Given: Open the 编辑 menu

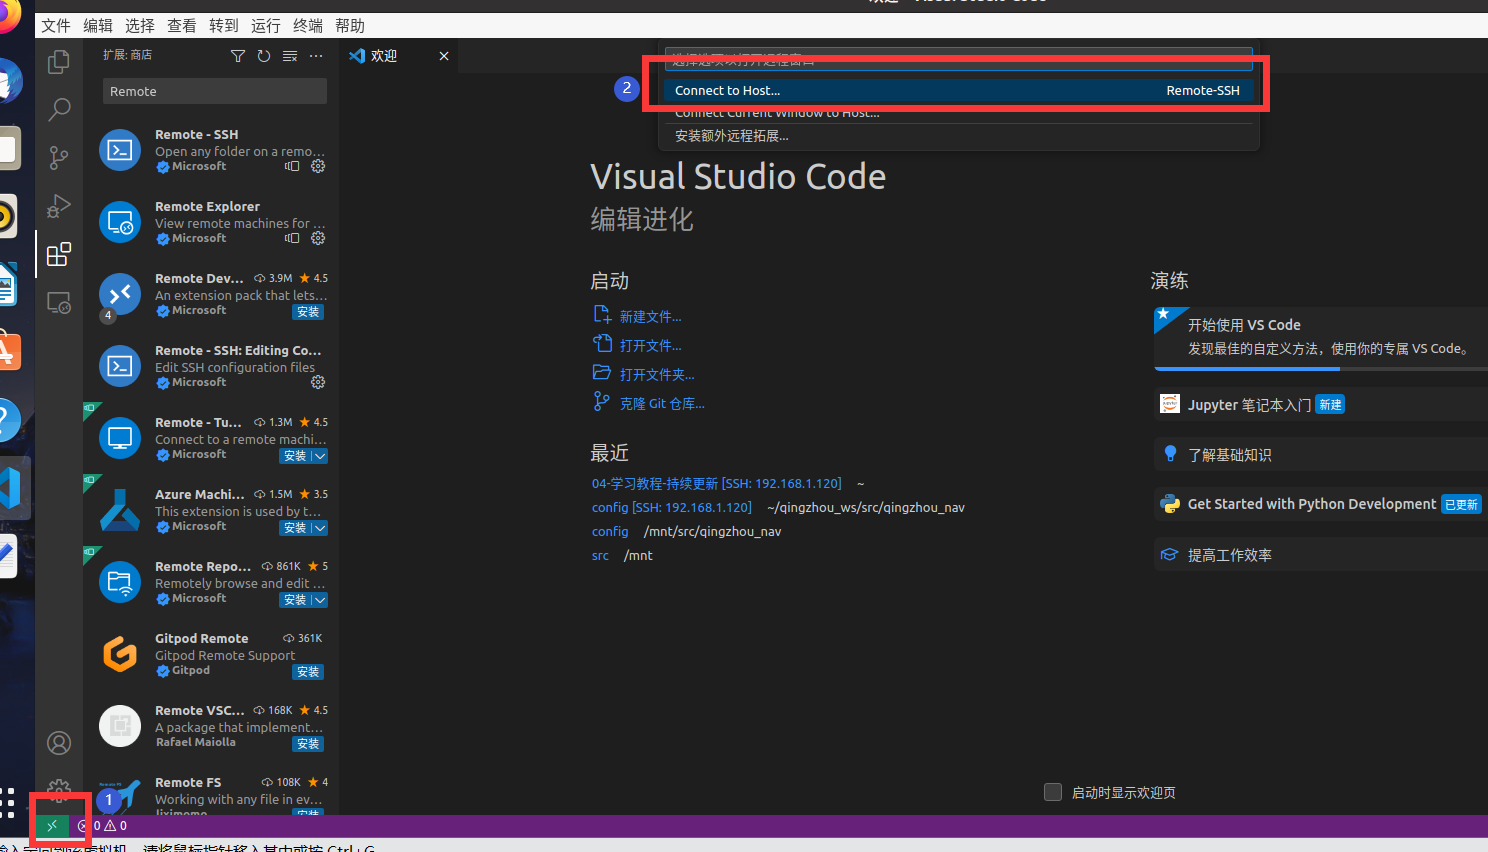Looking at the screenshot, I should [98, 26].
